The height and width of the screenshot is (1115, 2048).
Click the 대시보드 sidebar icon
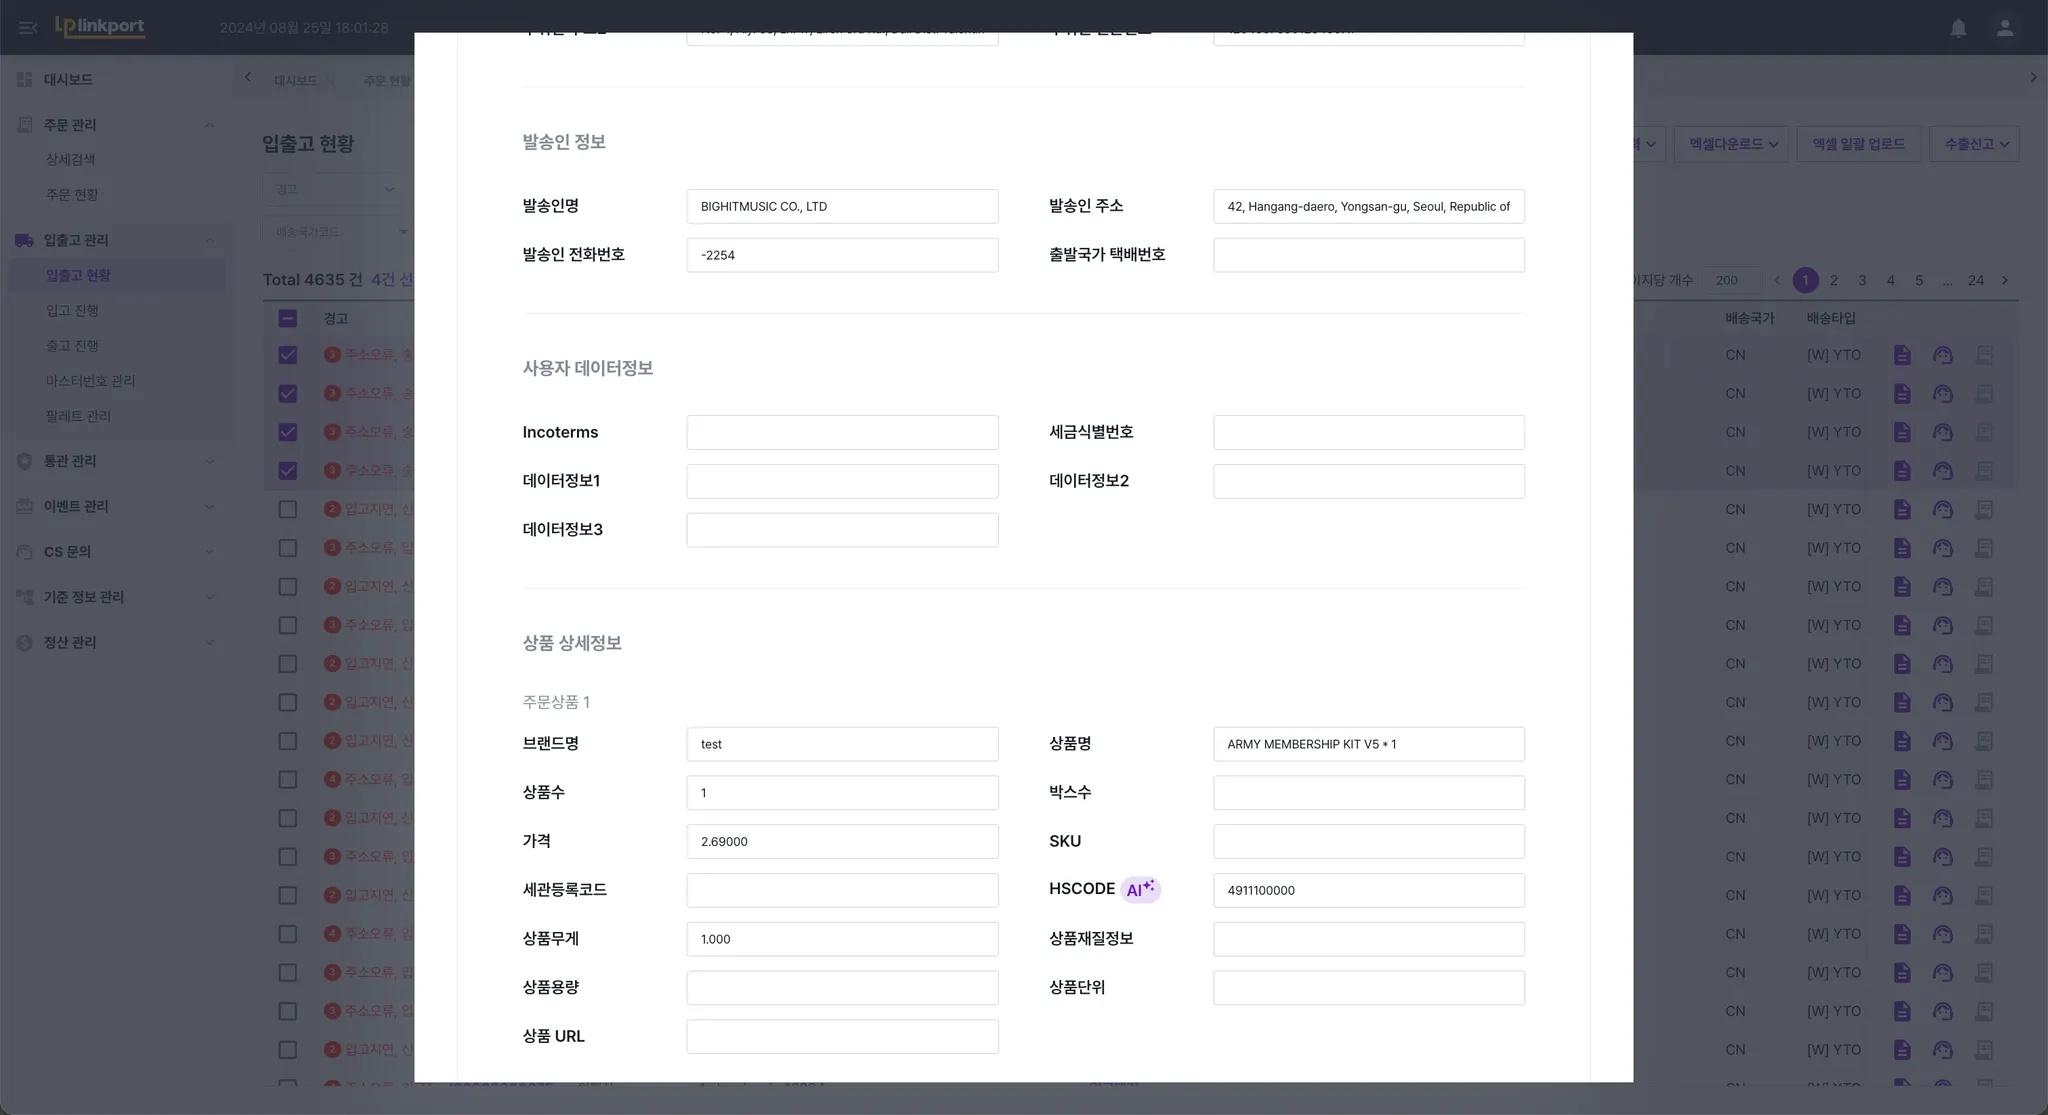tap(25, 79)
